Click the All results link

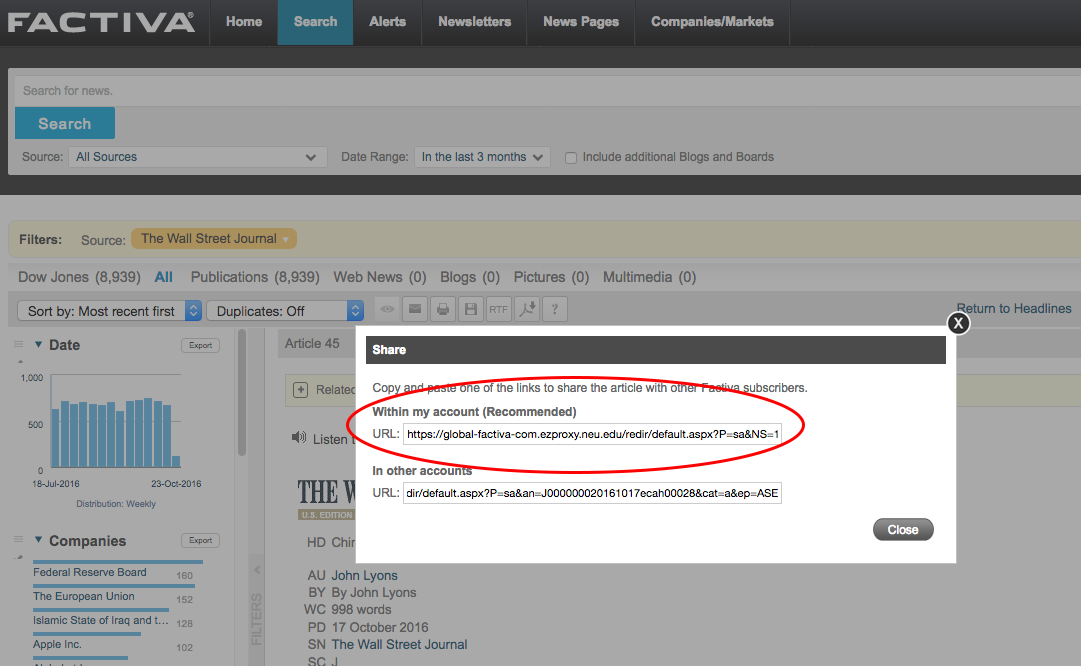[163, 277]
